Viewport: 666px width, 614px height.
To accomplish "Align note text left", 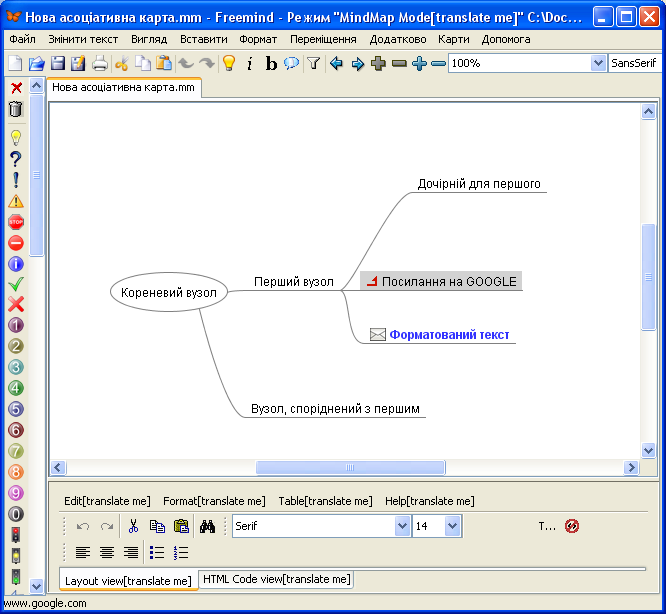I will click(x=83, y=552).
